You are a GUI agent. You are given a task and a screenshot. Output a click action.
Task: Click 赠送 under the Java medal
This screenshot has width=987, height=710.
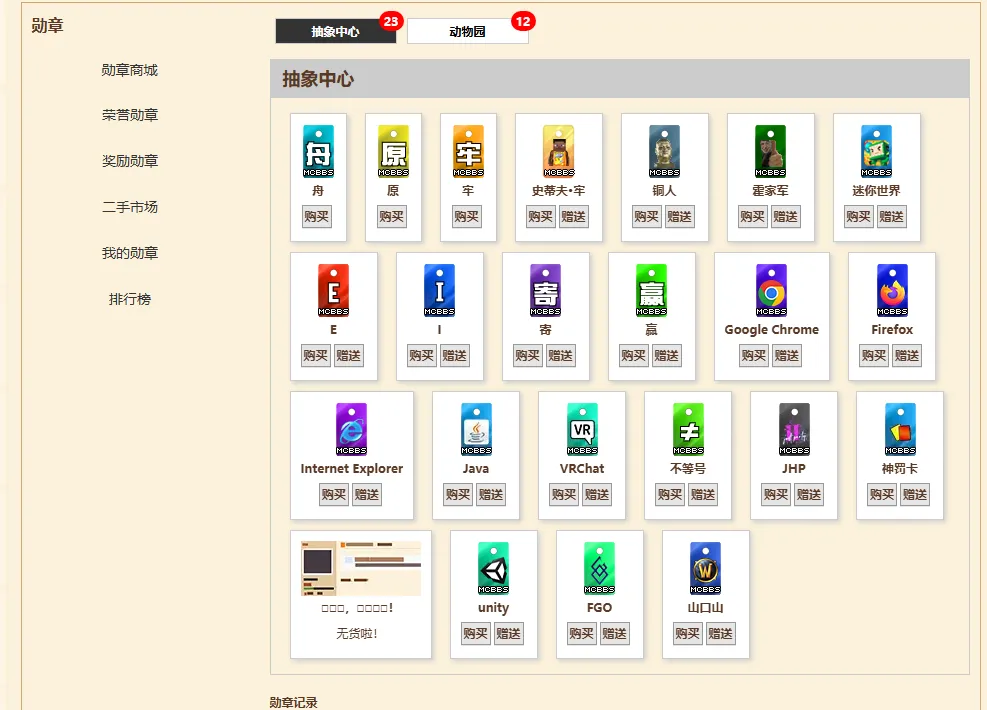click(x=491, y=495)
